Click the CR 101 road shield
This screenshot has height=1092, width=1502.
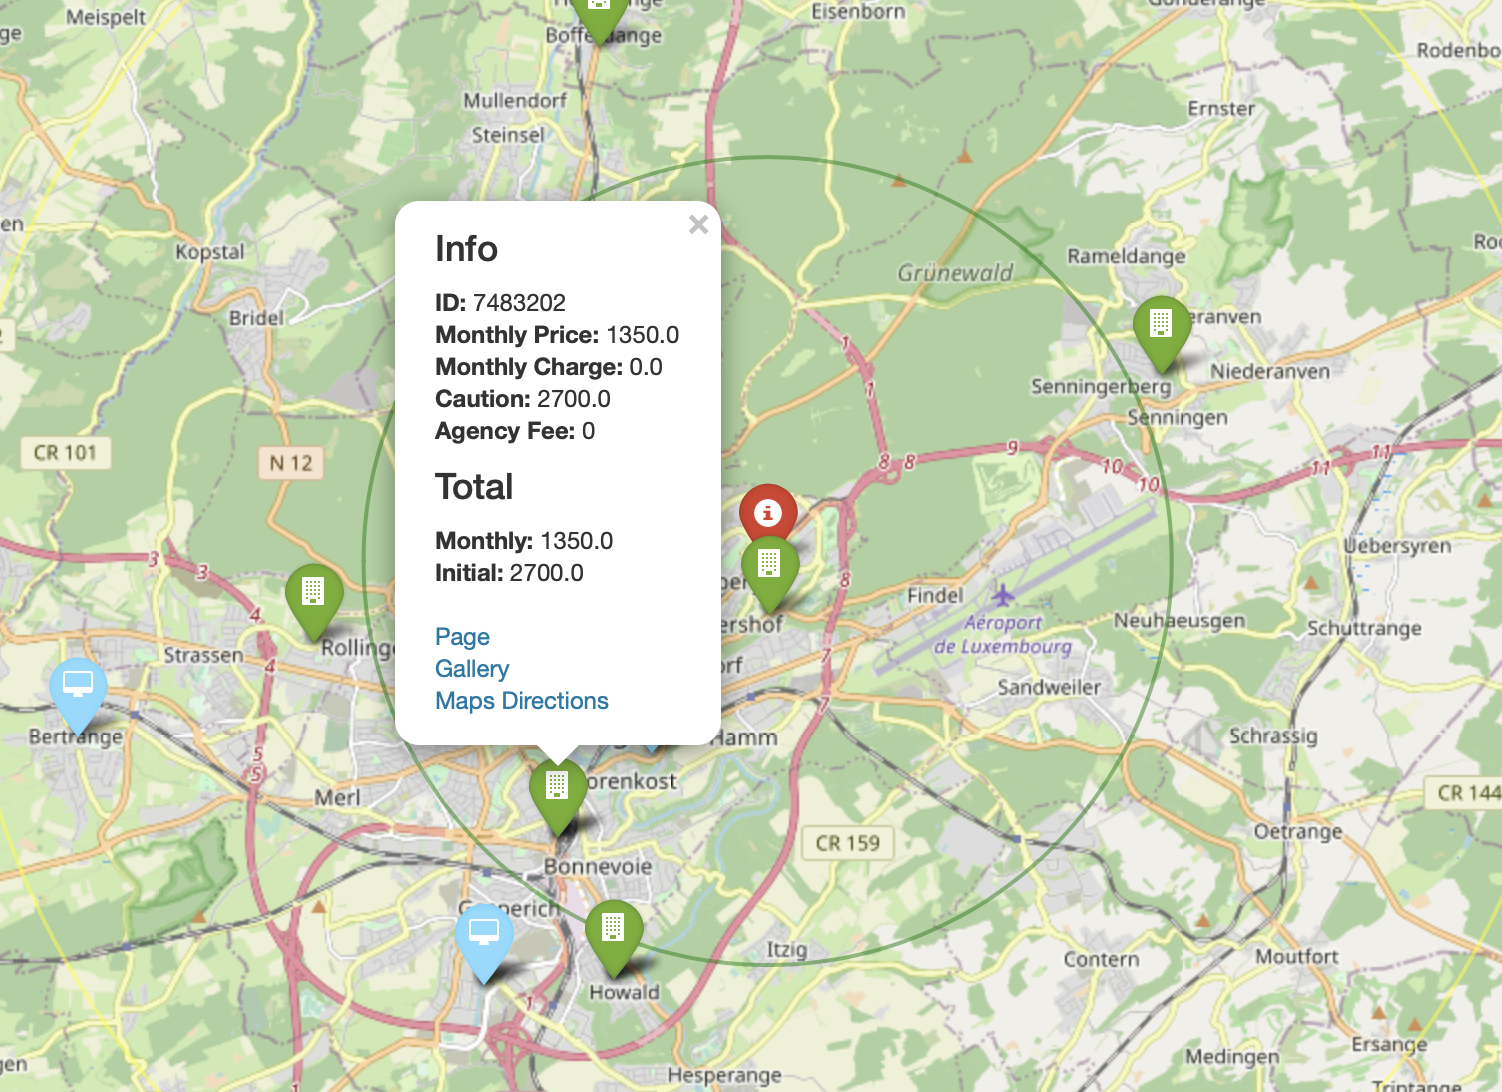pos(65,453)
